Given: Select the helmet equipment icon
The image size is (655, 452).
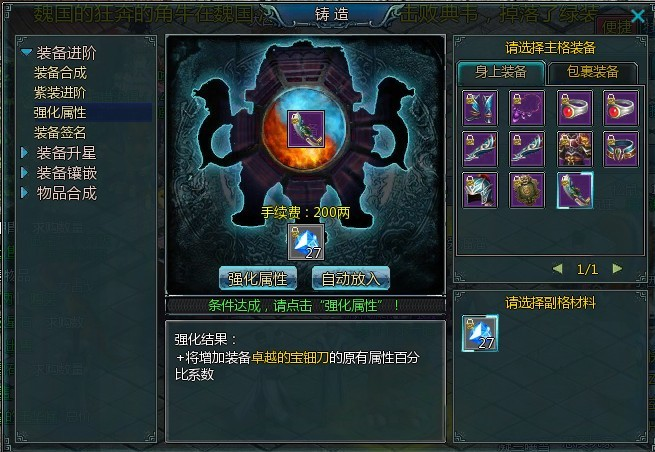Looking at the screenshot, I should [x=480, y=190].
